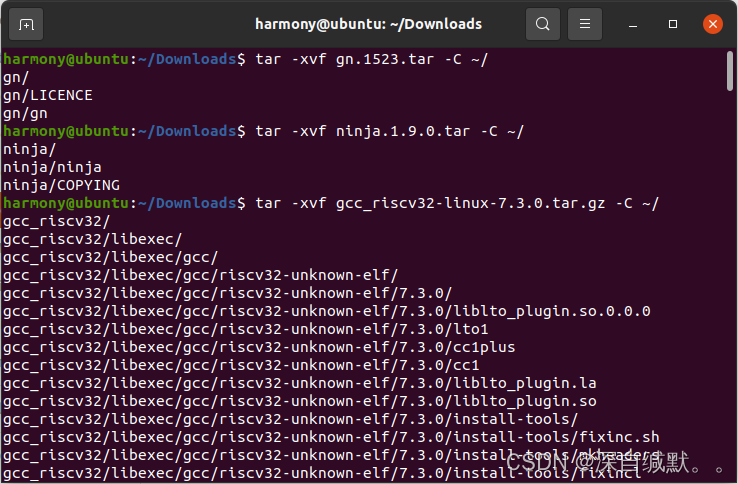Open a new terminal tab
Screen dimensions: 738x484
pos(26,24)
